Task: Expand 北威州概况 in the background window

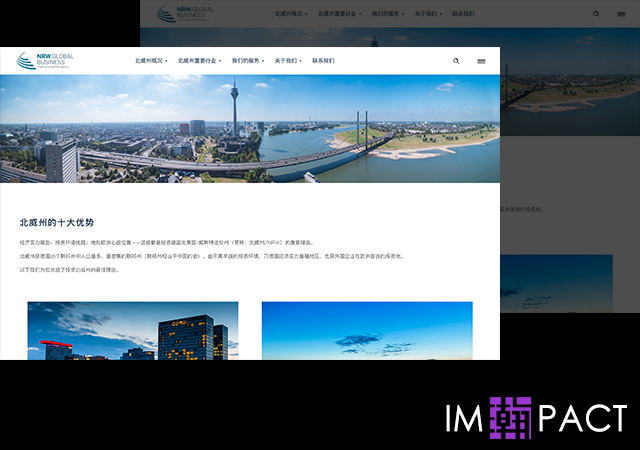Action: coord(291,13)
